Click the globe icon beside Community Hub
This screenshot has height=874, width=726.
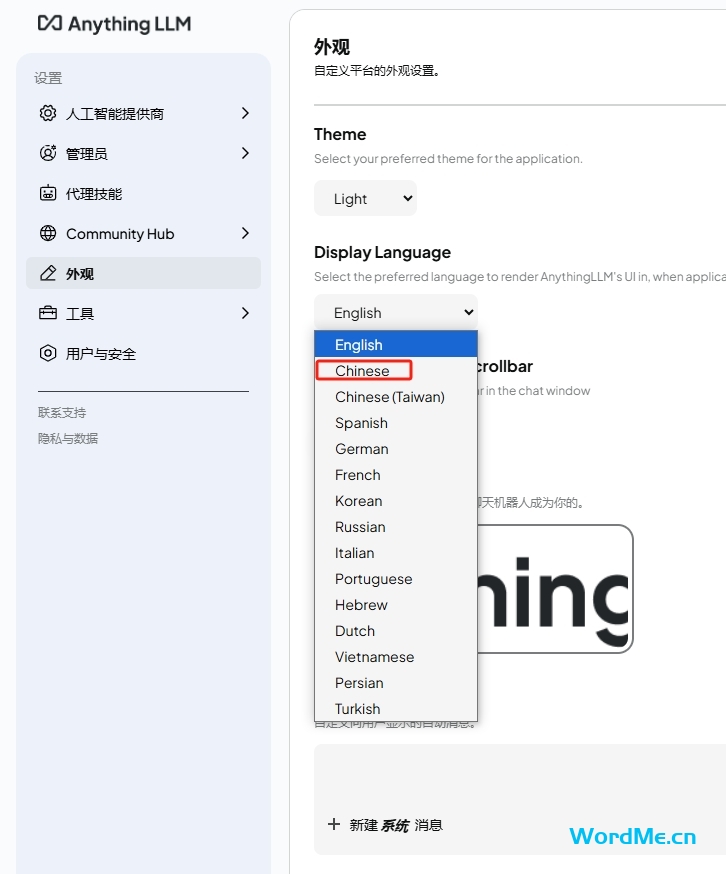click(x=48, y=234)
